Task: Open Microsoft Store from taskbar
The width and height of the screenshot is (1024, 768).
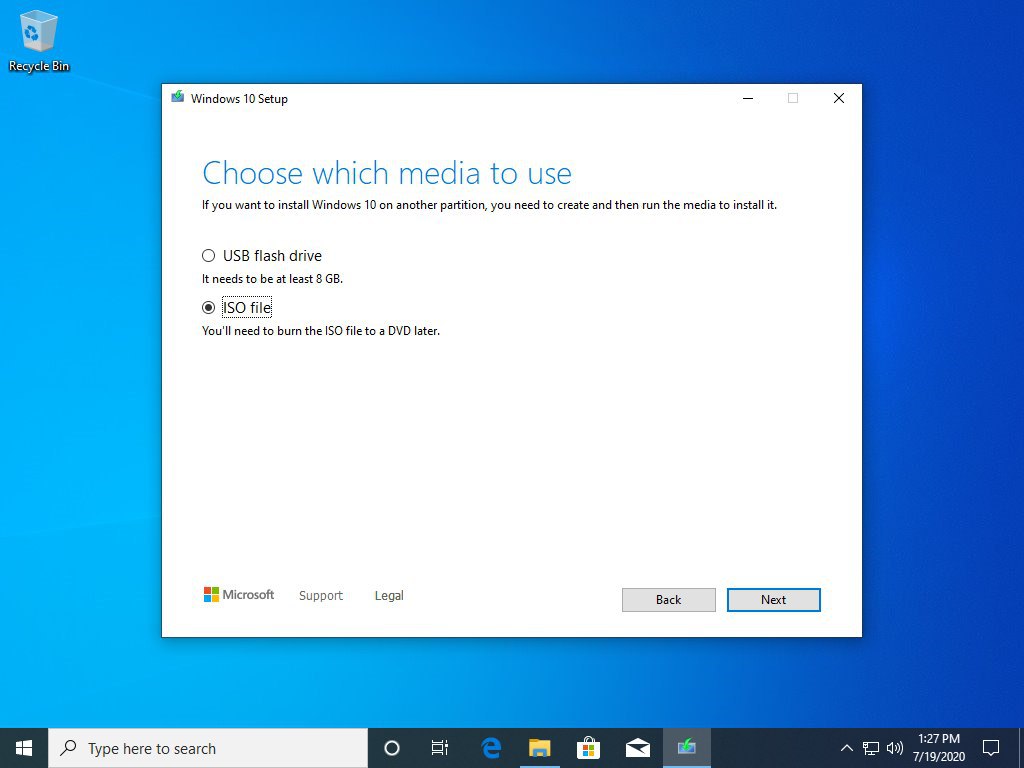Action: tap(588, 748)
